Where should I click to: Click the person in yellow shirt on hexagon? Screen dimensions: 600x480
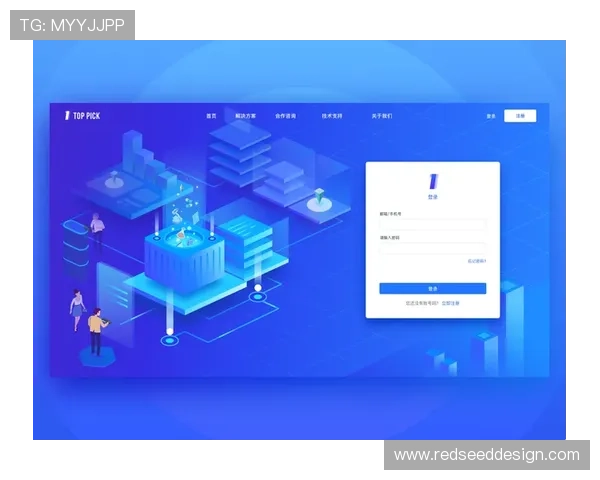96,329
